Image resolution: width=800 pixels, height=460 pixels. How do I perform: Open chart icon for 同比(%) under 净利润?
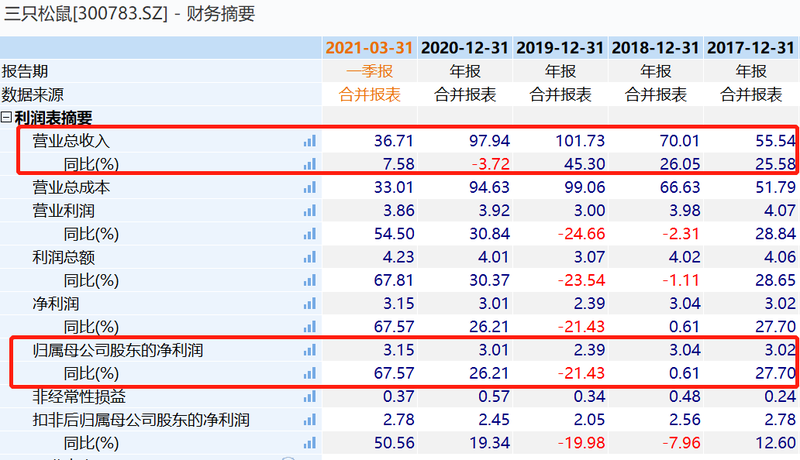[310, 327]
